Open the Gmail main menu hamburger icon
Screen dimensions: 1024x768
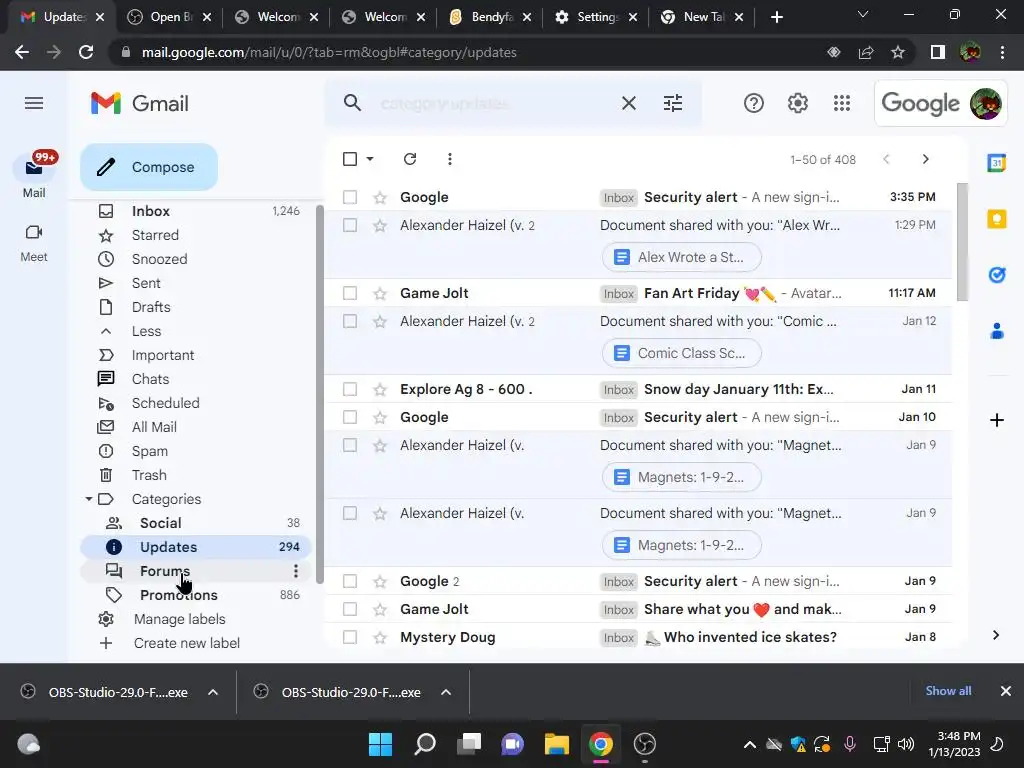coord(34,103)
